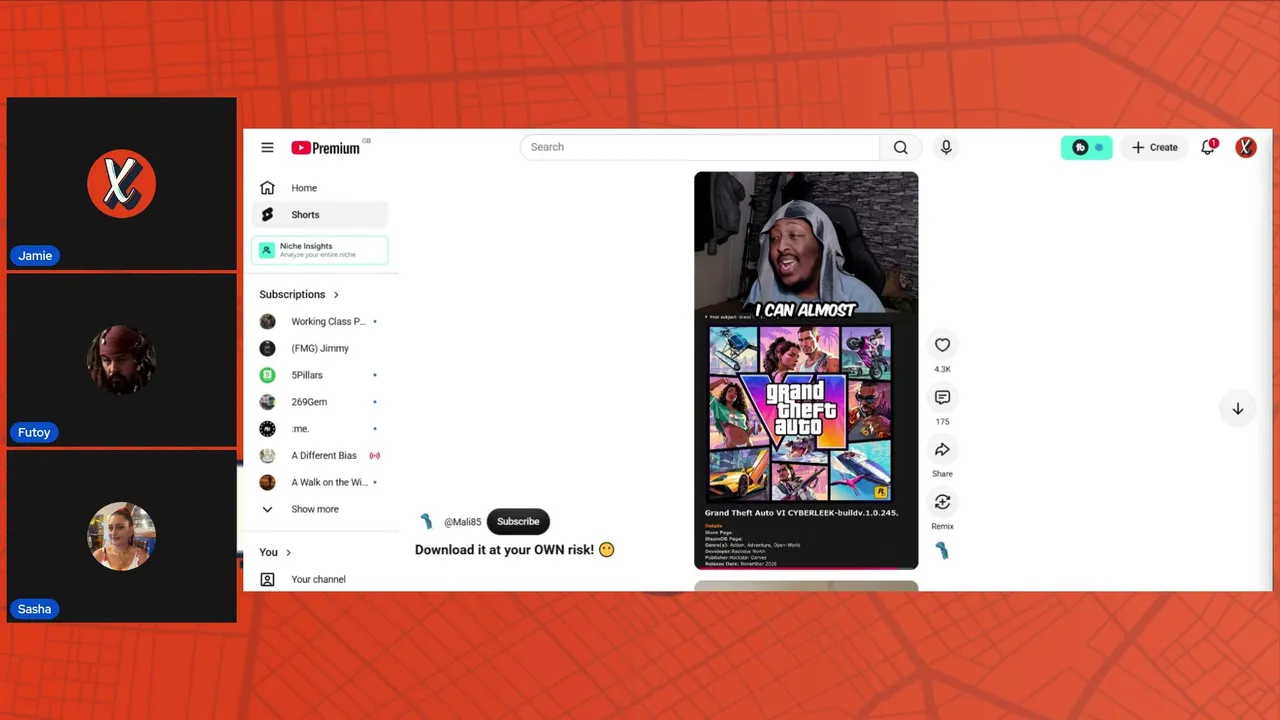Open A Walk on the Wi... channel
Viewport: 1280px width, 720px height.
click(x=319, y=482)
